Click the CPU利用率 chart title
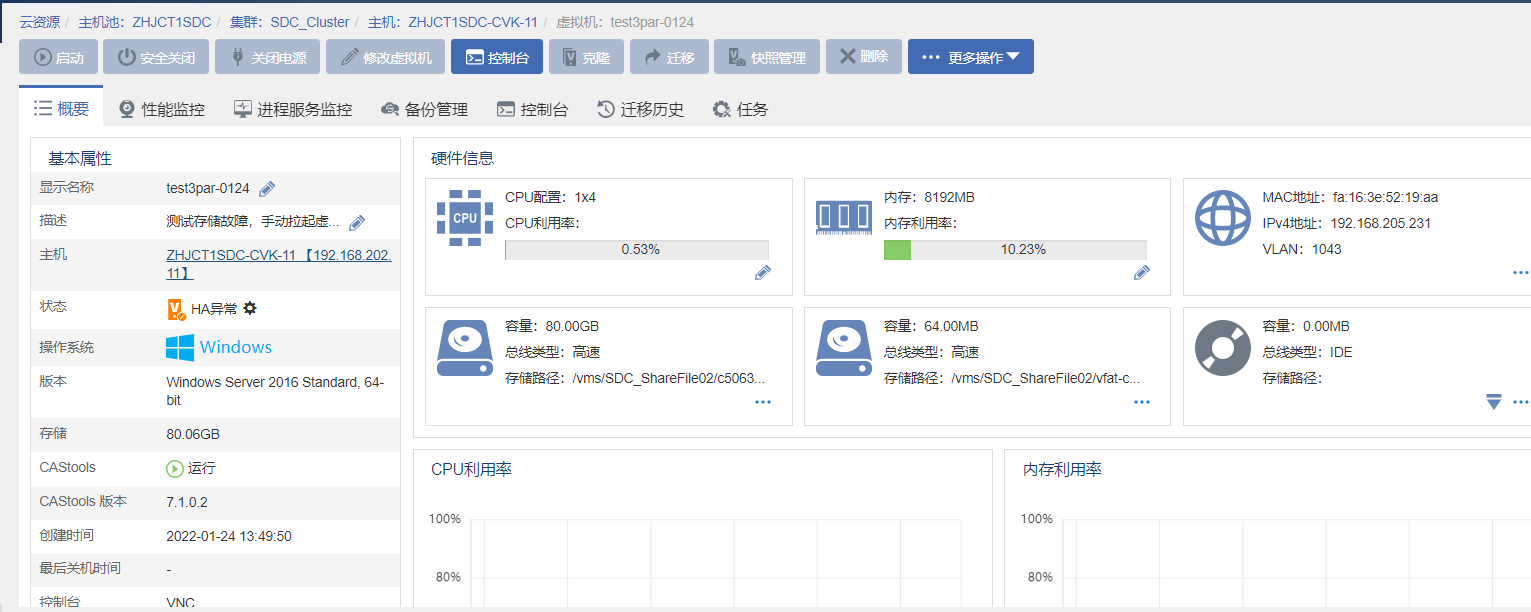 point(472,469)
